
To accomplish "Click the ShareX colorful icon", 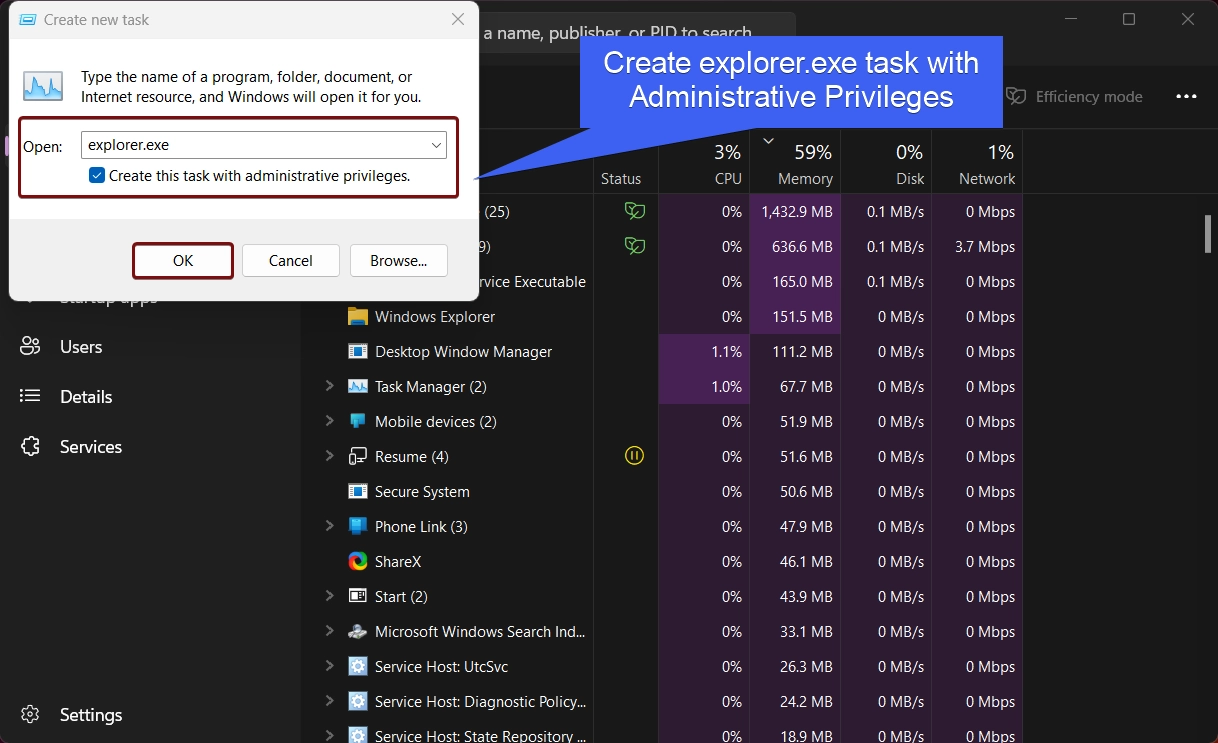I will (358, 562).
